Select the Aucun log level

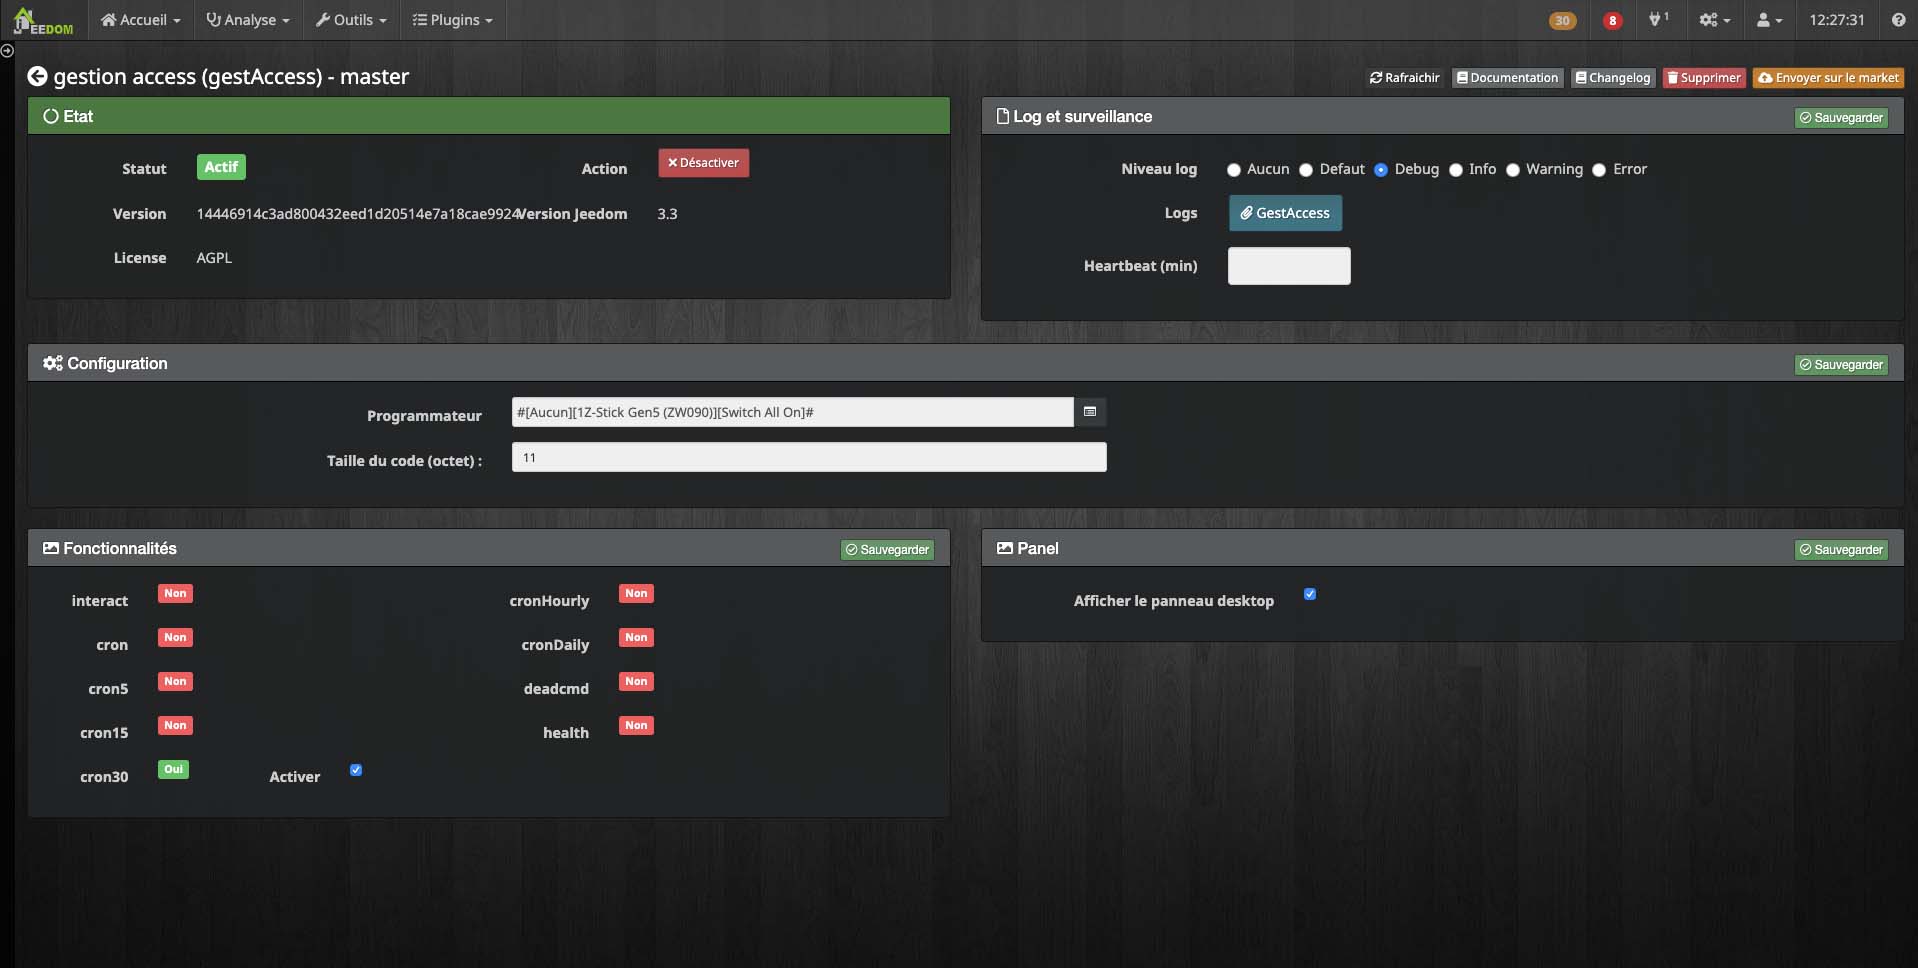pos(1234,170)
